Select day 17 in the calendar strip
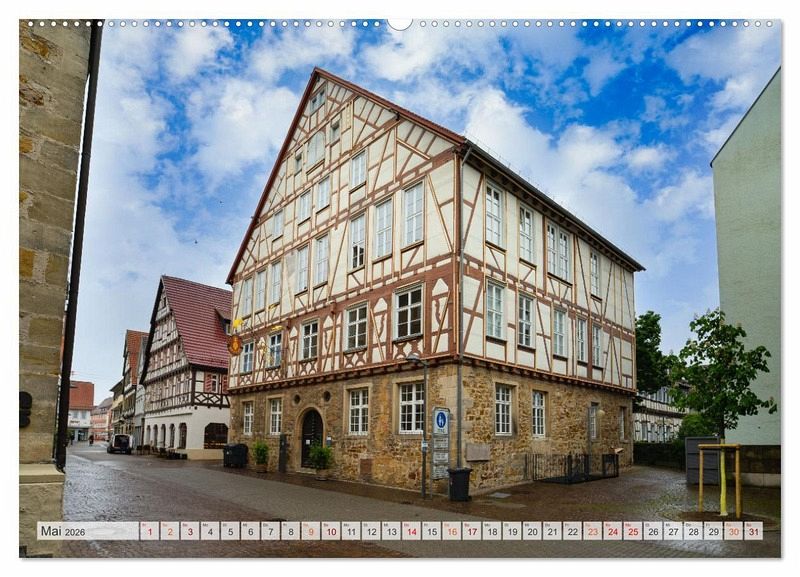 (x=472, y=531)
